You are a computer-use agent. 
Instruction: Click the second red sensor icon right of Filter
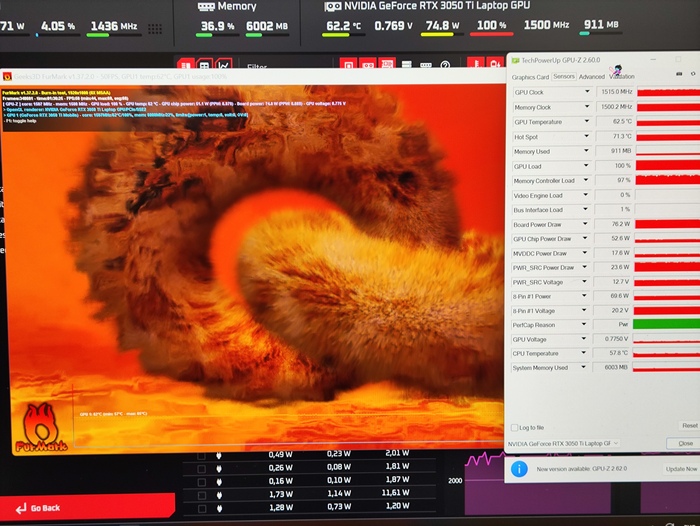pos(368,64)
